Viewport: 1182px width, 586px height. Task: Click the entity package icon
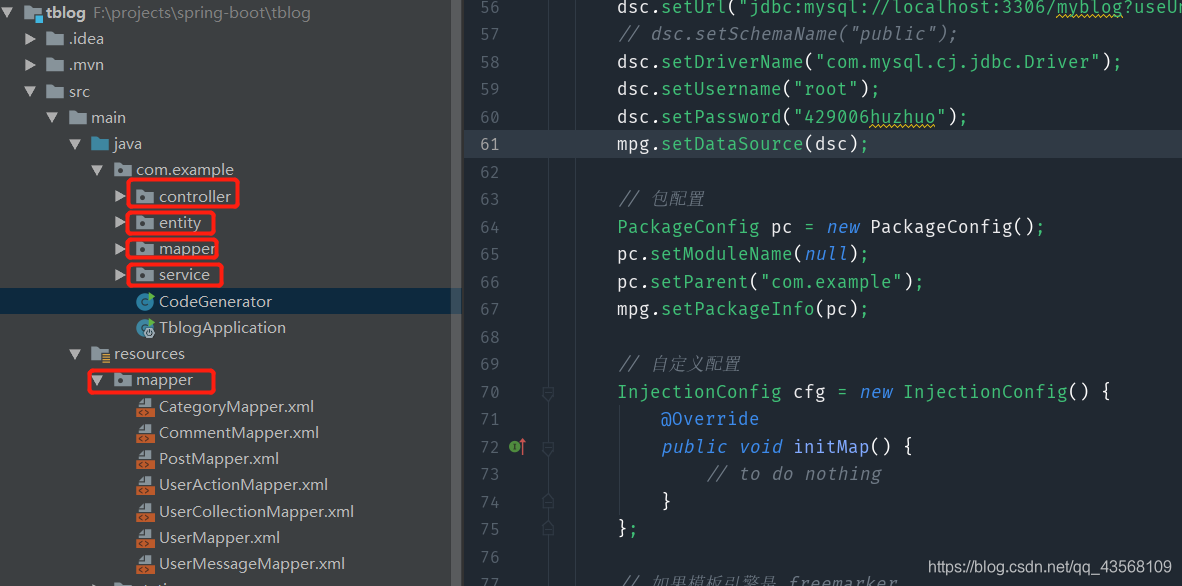[x=143, y=222]
